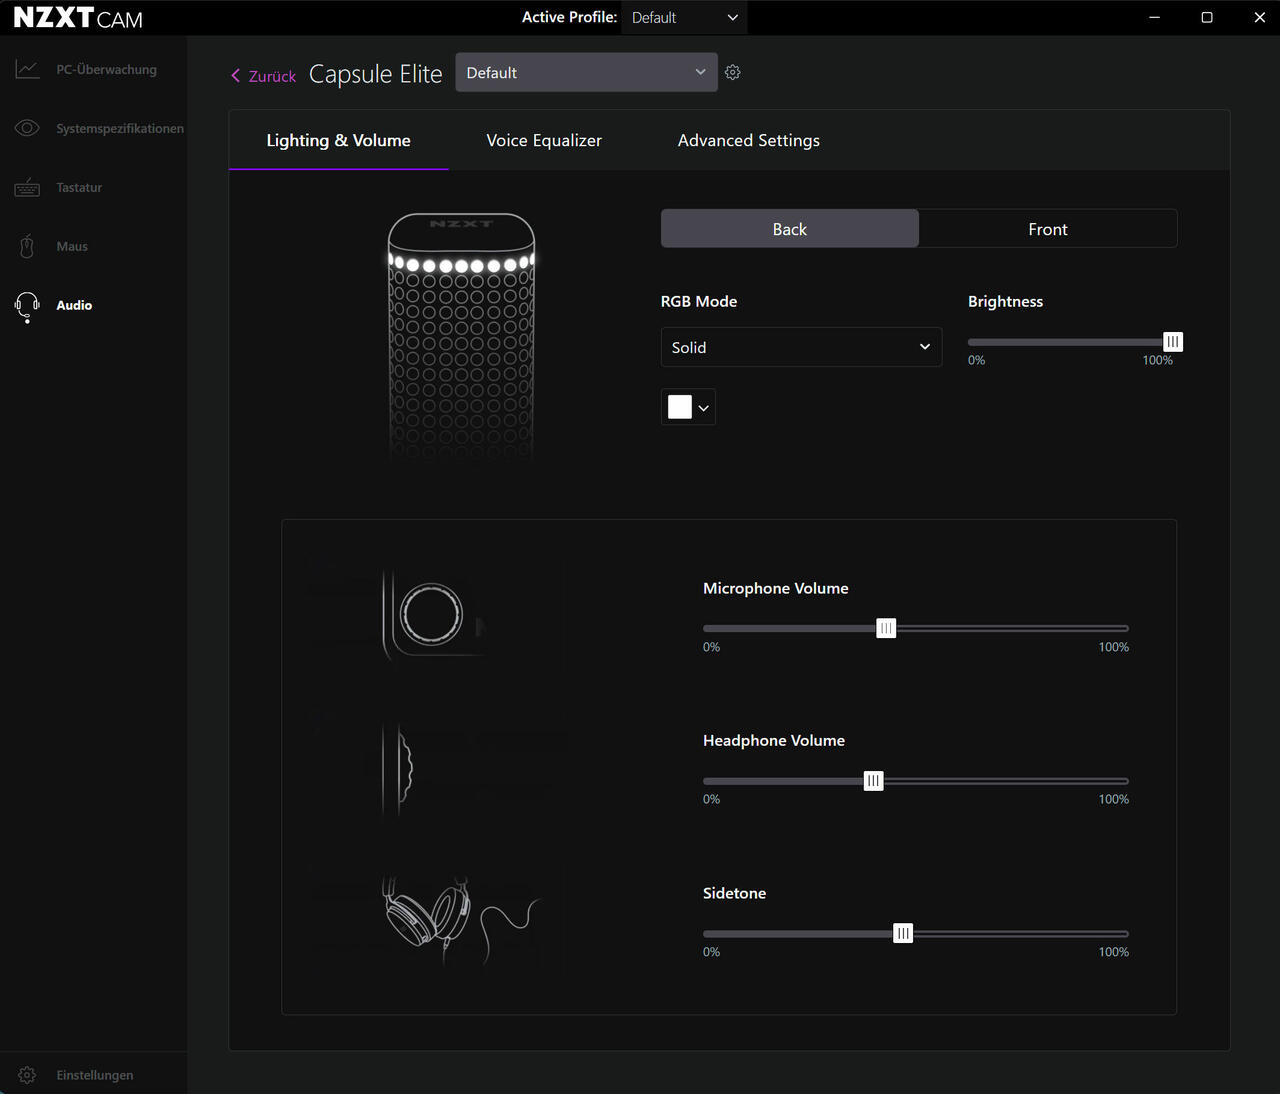
Task: Select the Back lighting zone
Action: (790, 229)
